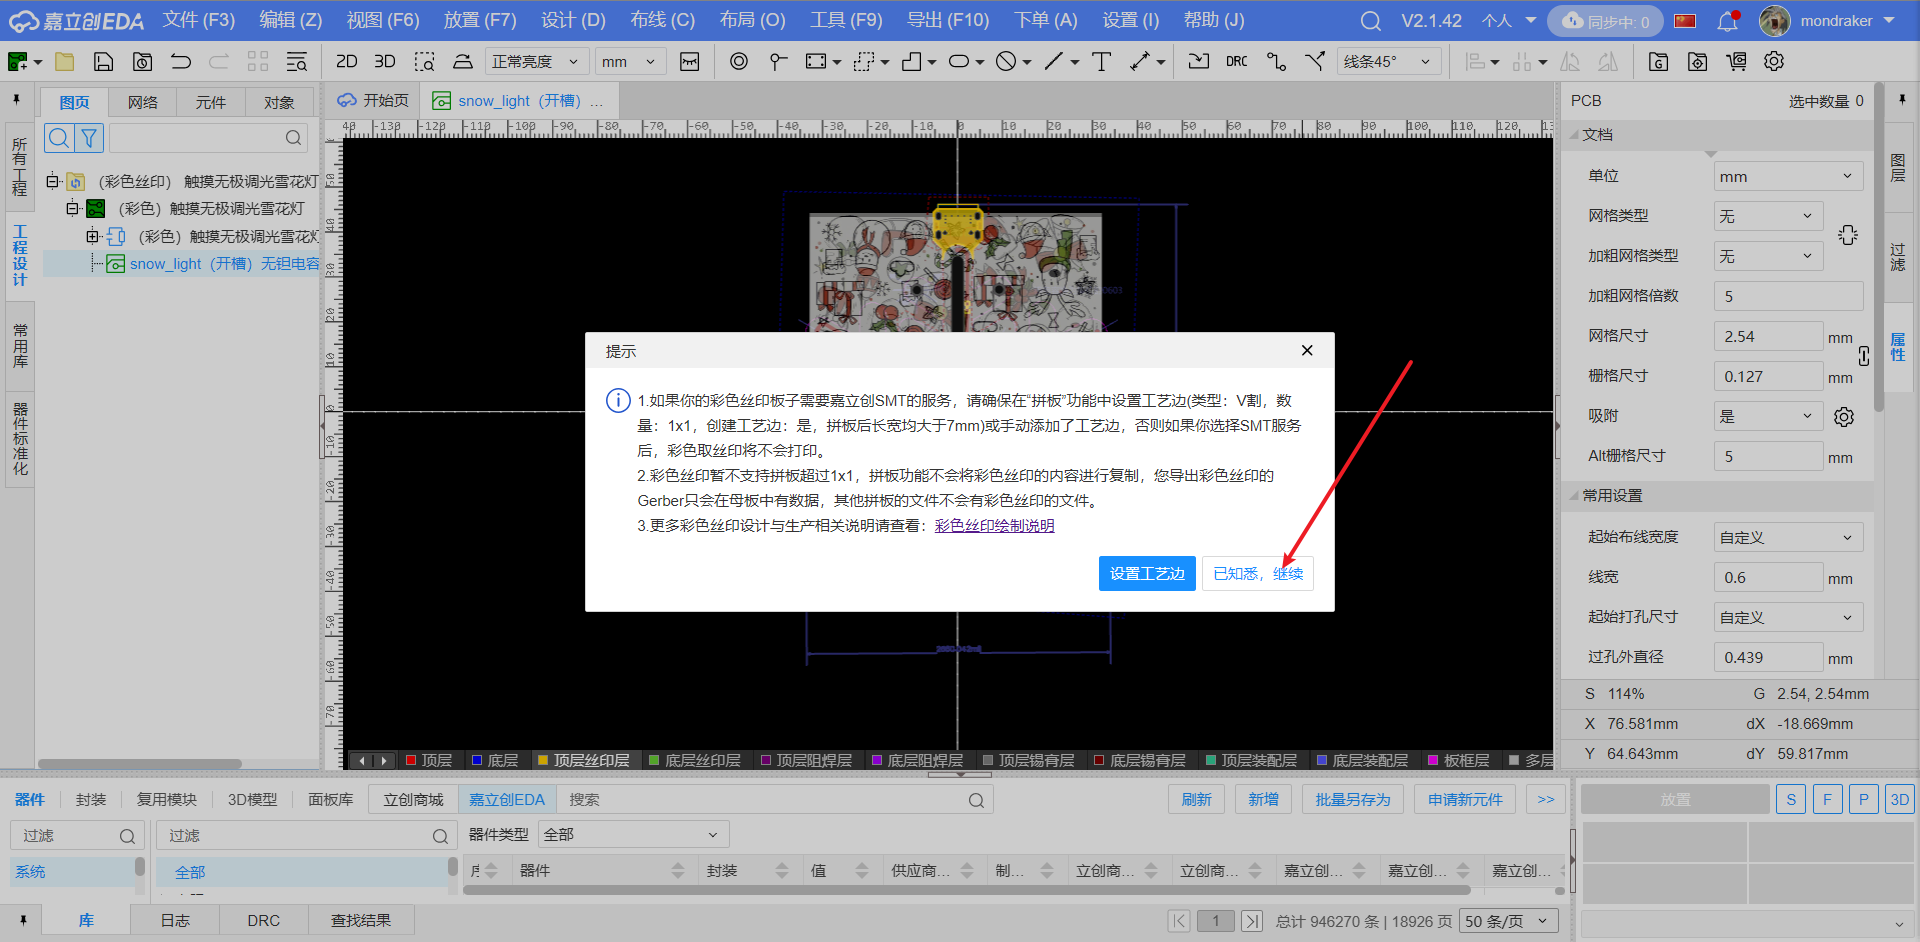Click the 刷新 refresh button
Screen dimensions: 1920x942
(1196, 799)
